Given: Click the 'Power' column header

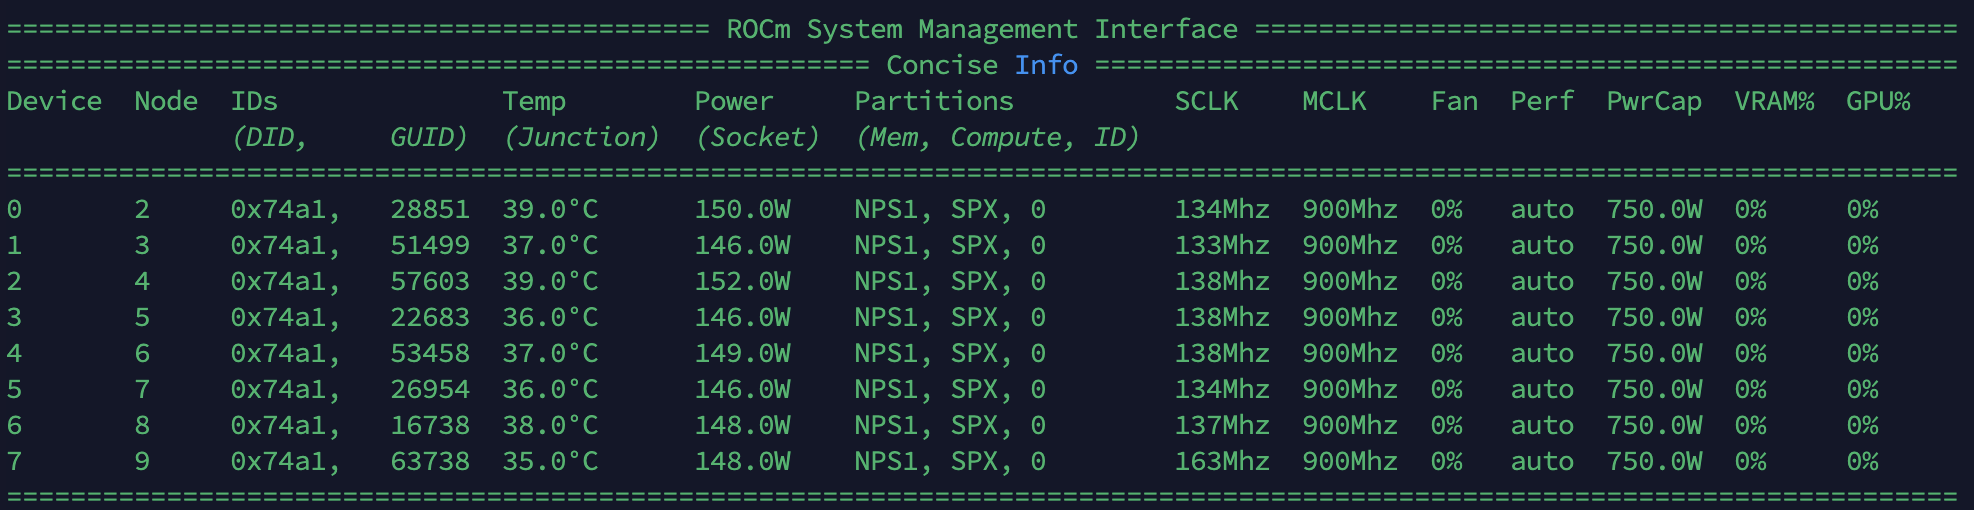Looking at the screenshot, I should [x=734, y=101].
